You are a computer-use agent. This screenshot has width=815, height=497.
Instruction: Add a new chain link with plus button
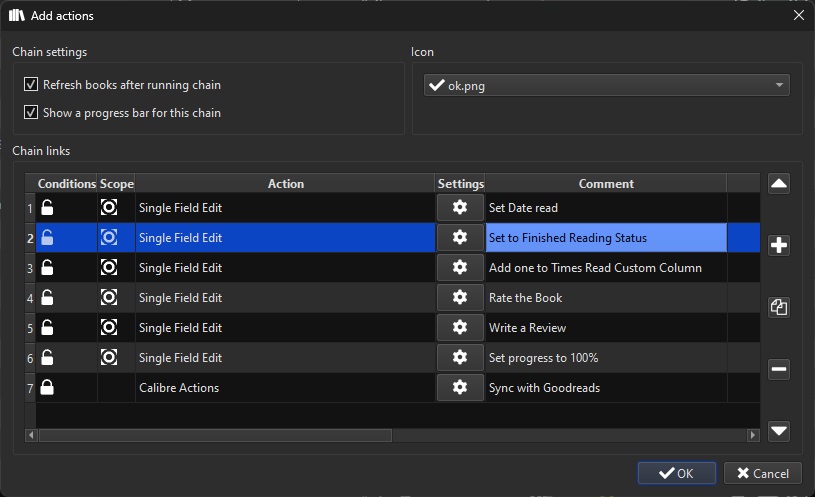779,245
